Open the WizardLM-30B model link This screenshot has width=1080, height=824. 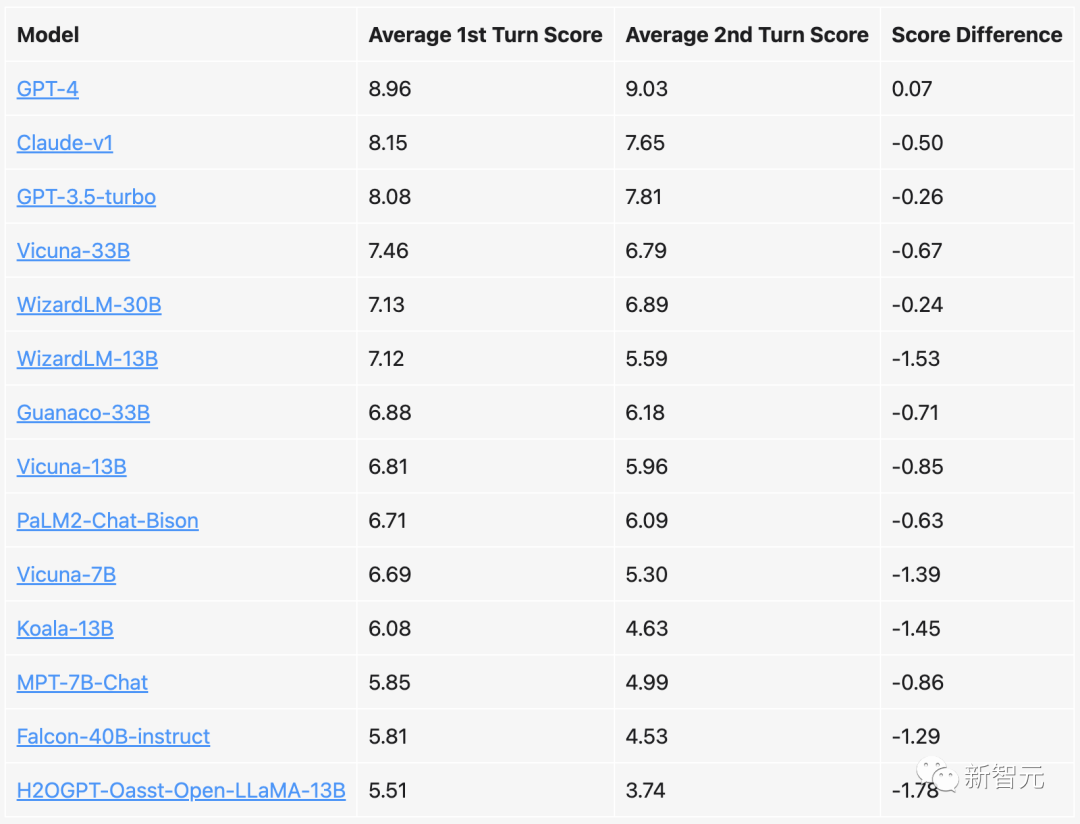(89, 305)
